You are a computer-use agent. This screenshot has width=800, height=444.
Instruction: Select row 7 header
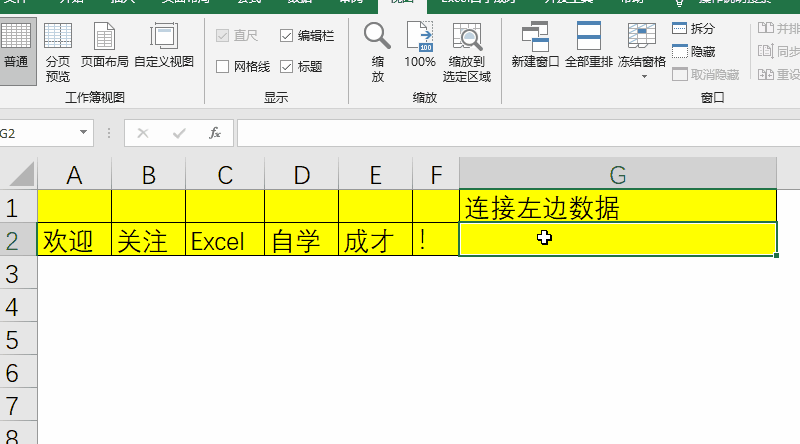pos(18,404)
